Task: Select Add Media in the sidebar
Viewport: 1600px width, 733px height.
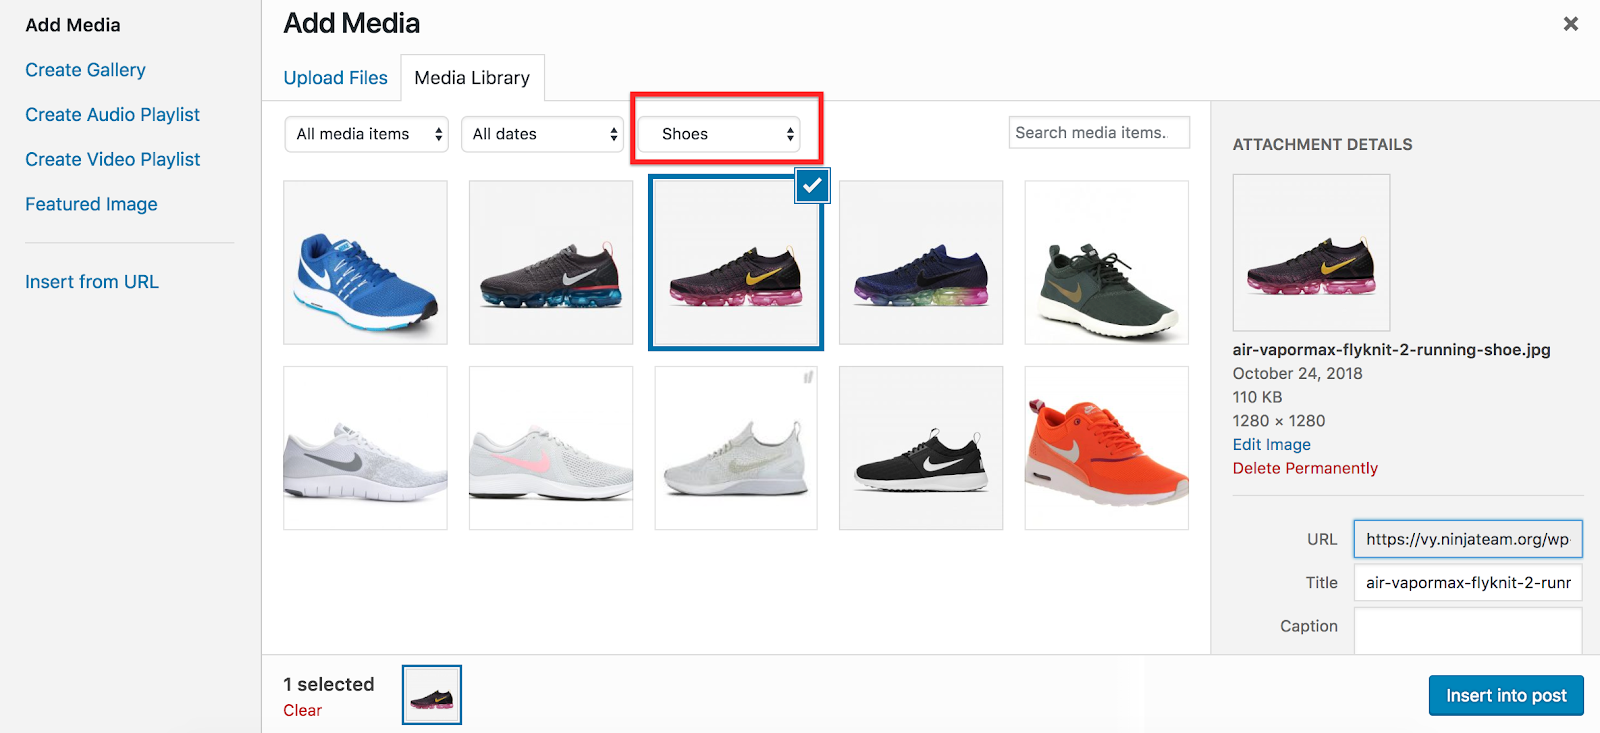Action: (73, 25)
